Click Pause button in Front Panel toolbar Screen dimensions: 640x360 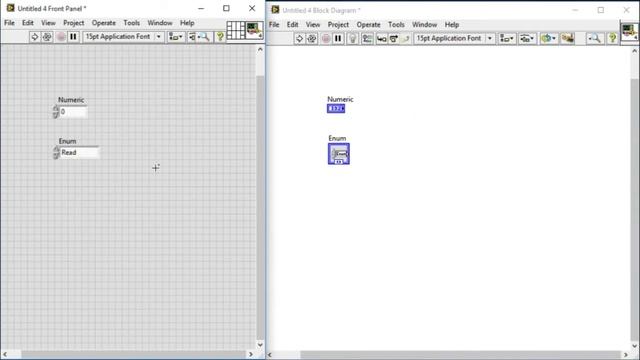click(x=73, y=37)
